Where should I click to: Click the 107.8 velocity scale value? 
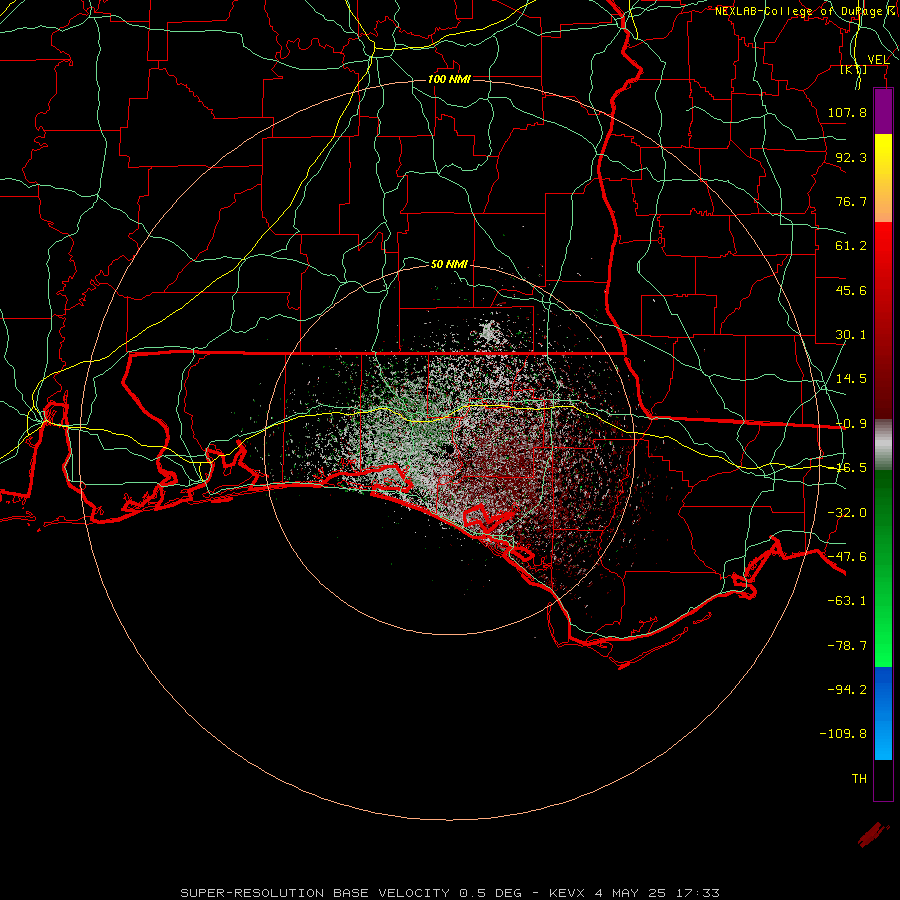[x=847, y=112]
